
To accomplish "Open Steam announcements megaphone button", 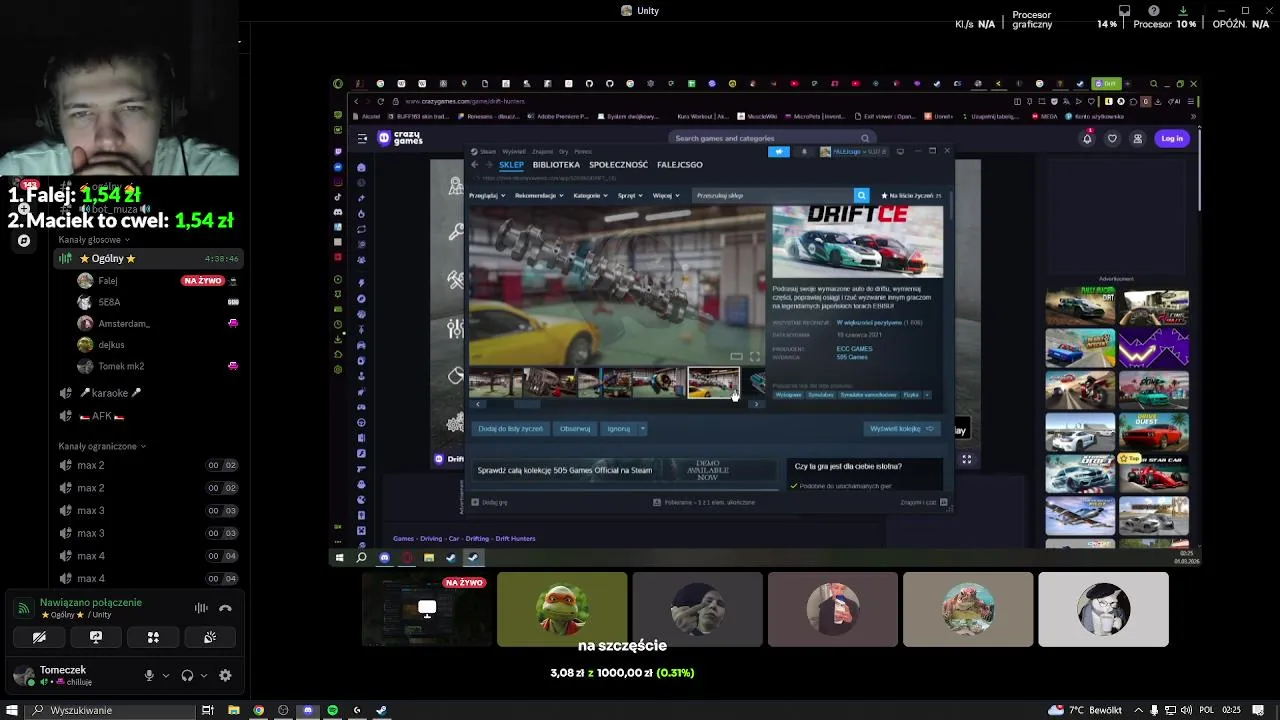I will (779, 152).
